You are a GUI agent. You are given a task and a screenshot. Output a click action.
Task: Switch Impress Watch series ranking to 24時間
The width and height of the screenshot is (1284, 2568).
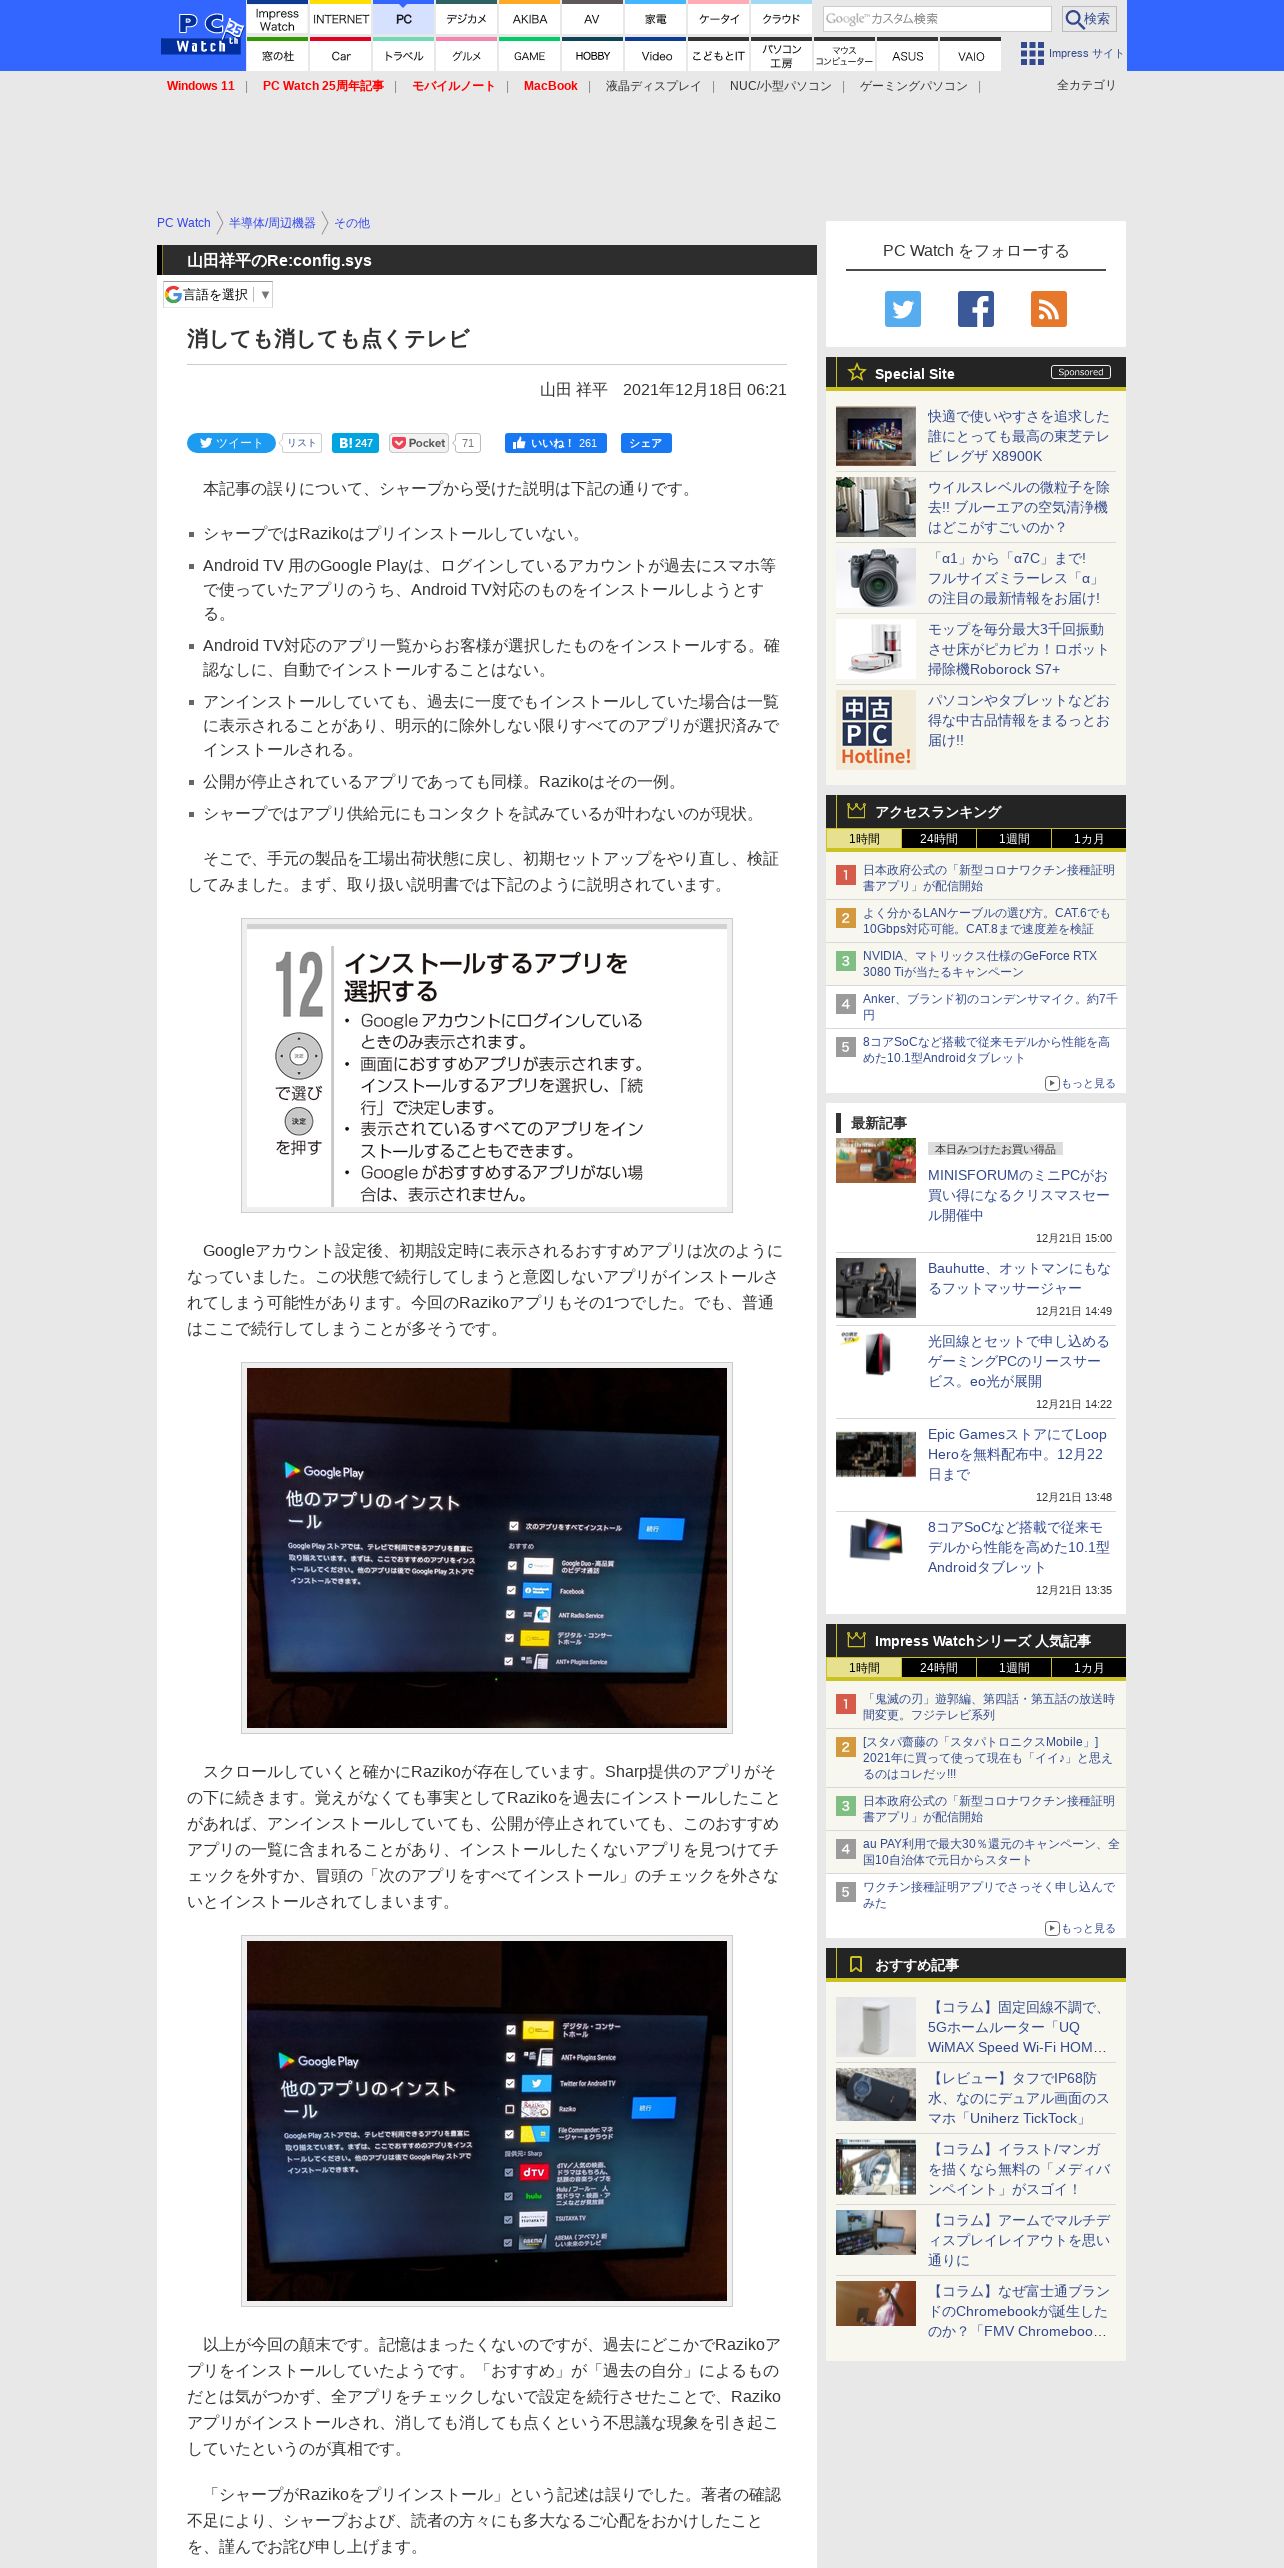coord(938,1668)
